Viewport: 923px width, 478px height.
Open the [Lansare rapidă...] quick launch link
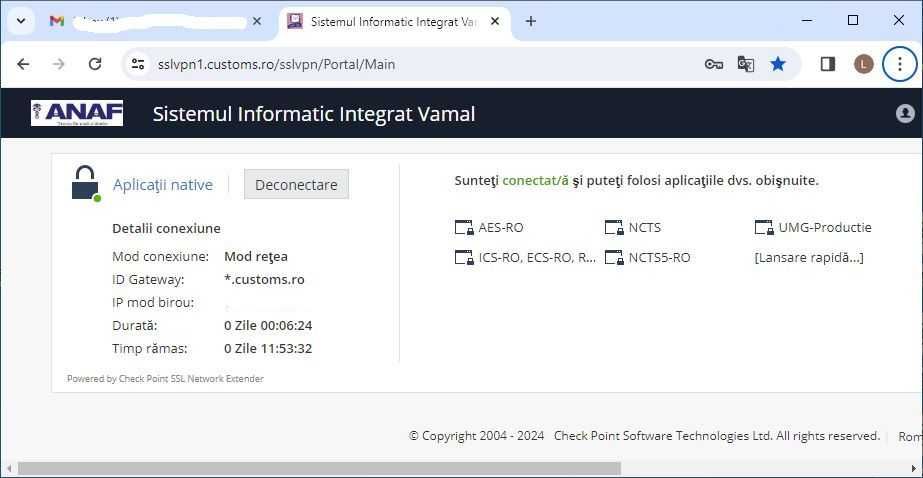coord(809,258)
